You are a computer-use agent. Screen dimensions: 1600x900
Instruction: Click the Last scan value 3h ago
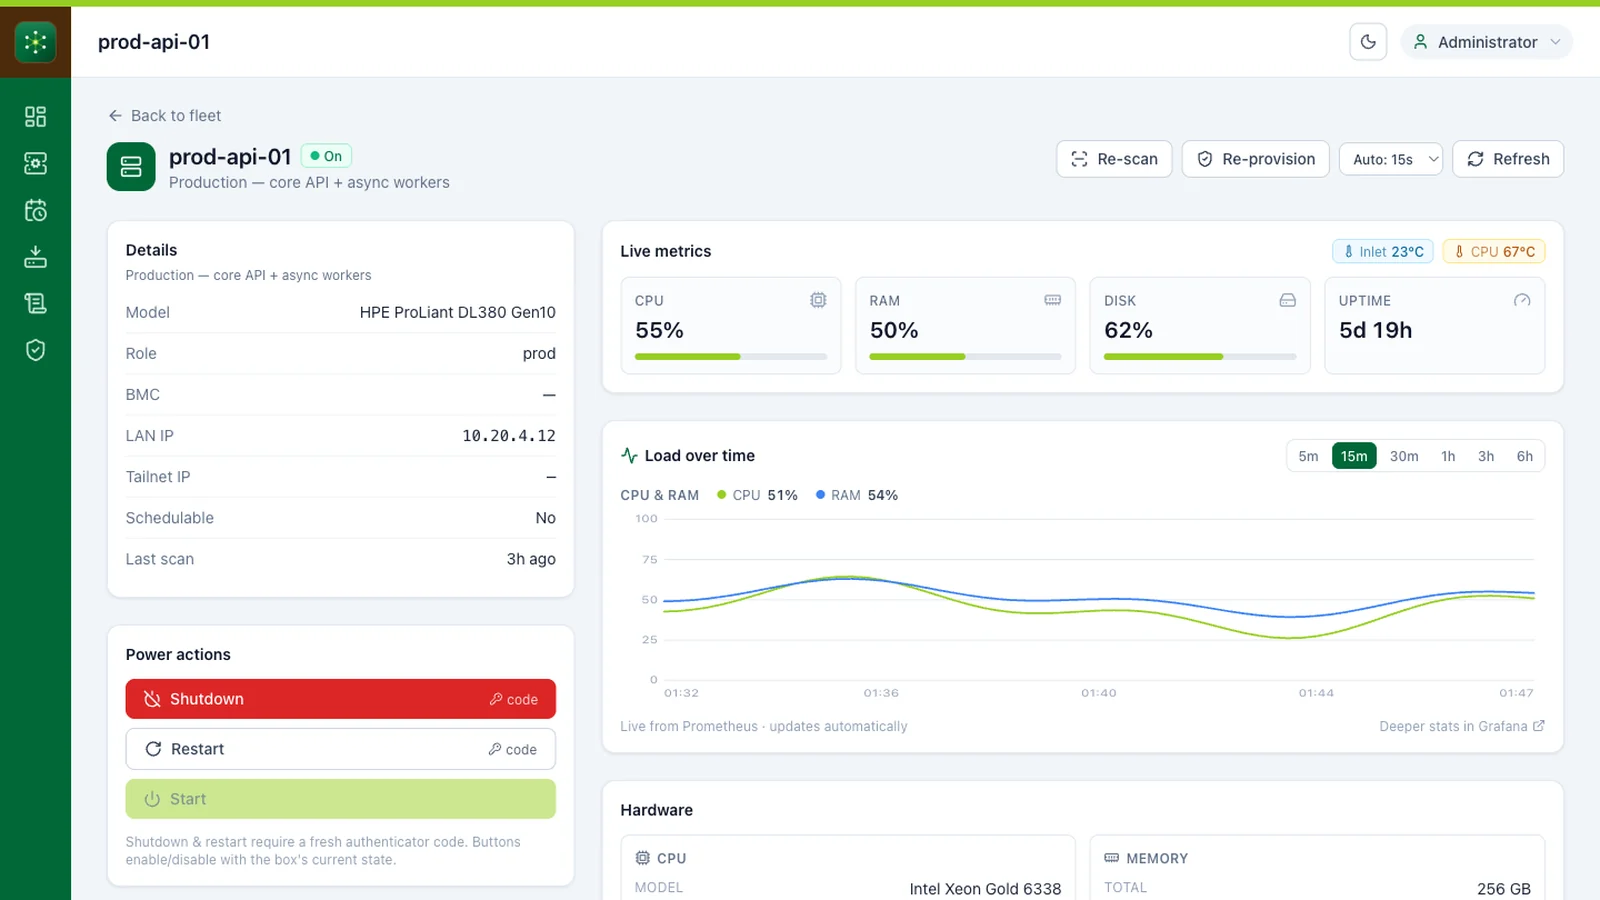coord(531,559)
